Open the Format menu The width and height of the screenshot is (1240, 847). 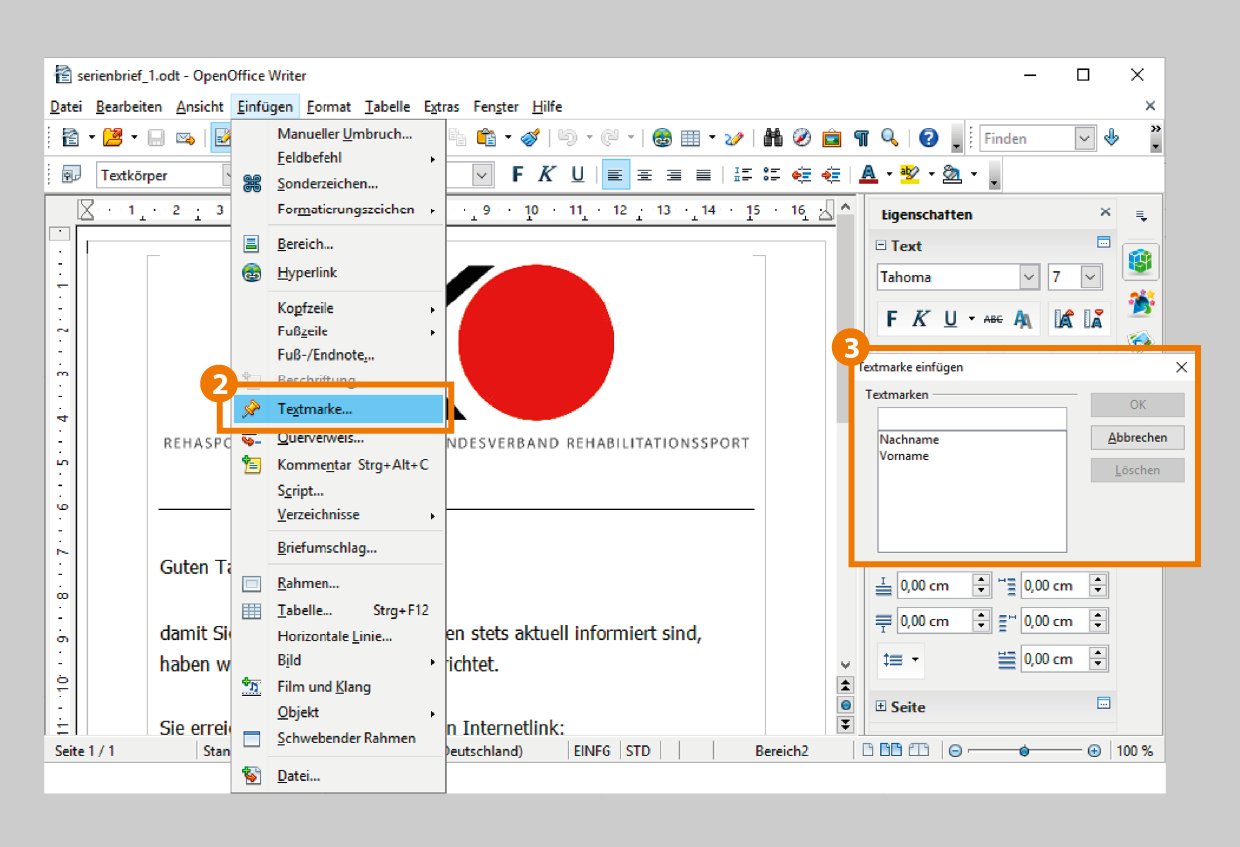[328, 107]
